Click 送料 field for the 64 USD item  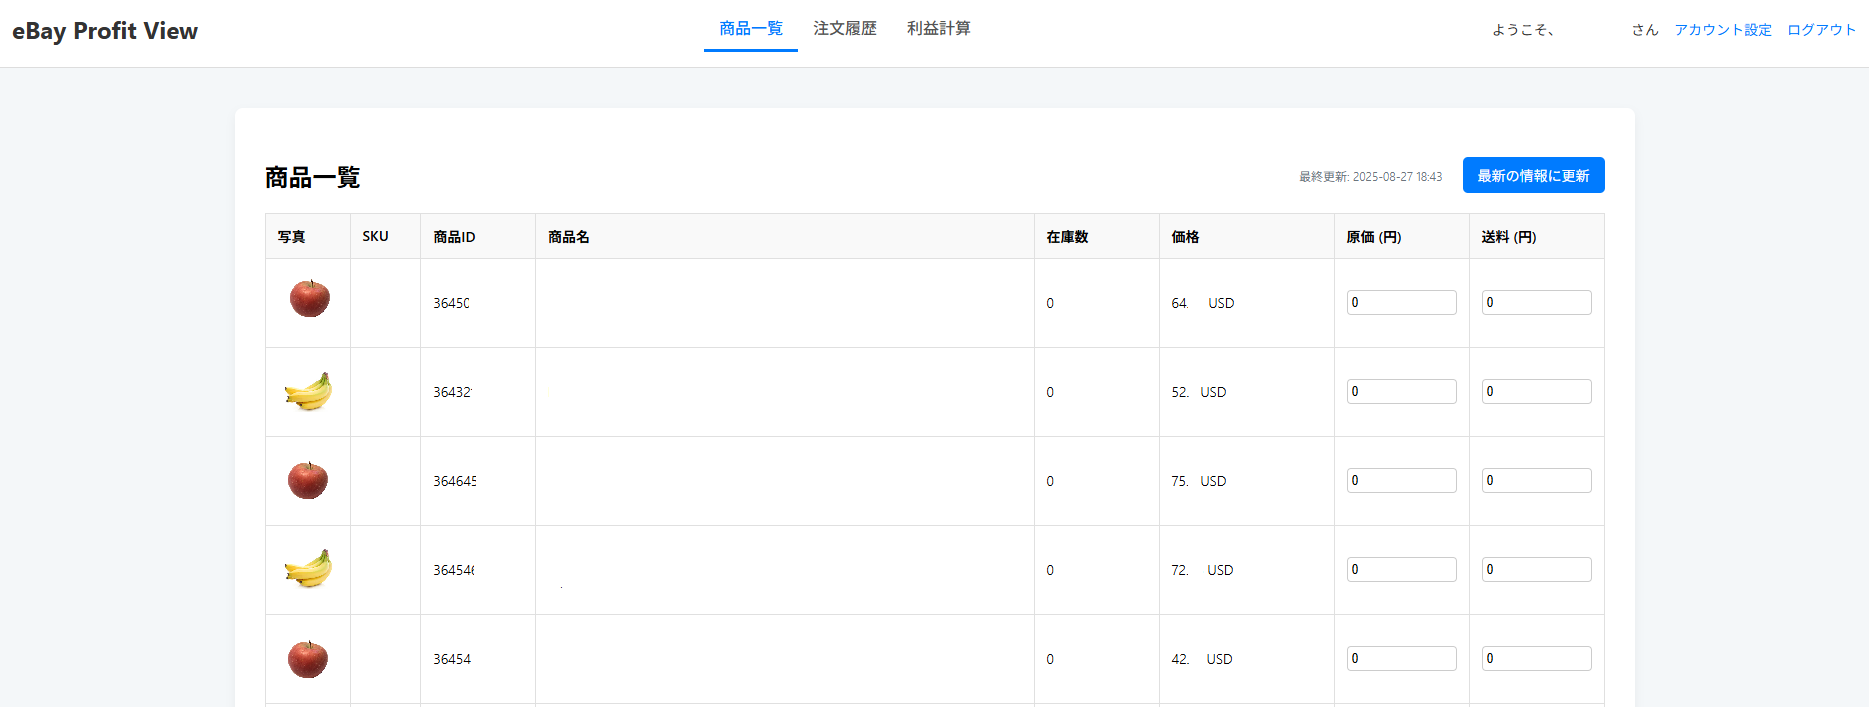coord(1536,303)
